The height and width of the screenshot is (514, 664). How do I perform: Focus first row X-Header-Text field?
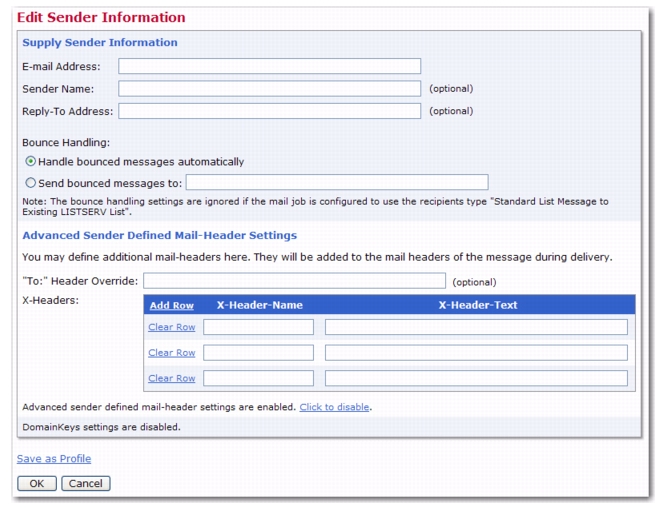(x=476, y=327)
